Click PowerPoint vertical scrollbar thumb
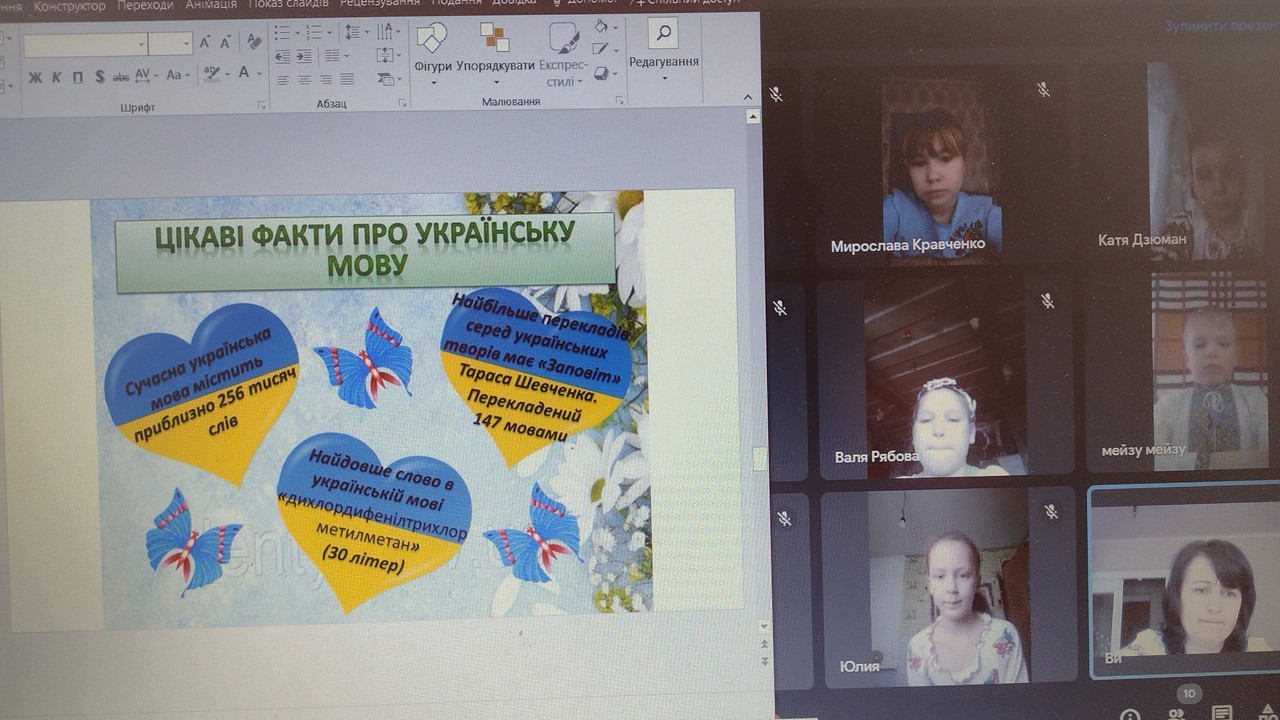Viewport: 1280px width, 720px height. (x=760, y=459)
